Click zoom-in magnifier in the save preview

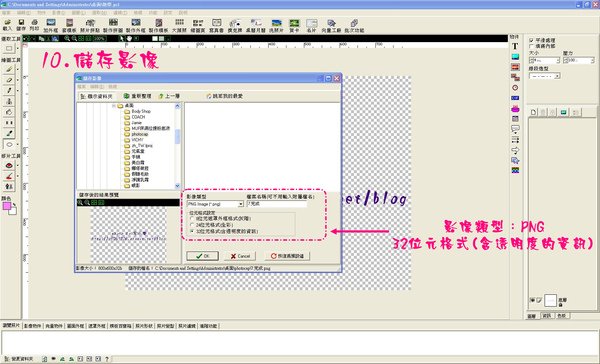81,202
